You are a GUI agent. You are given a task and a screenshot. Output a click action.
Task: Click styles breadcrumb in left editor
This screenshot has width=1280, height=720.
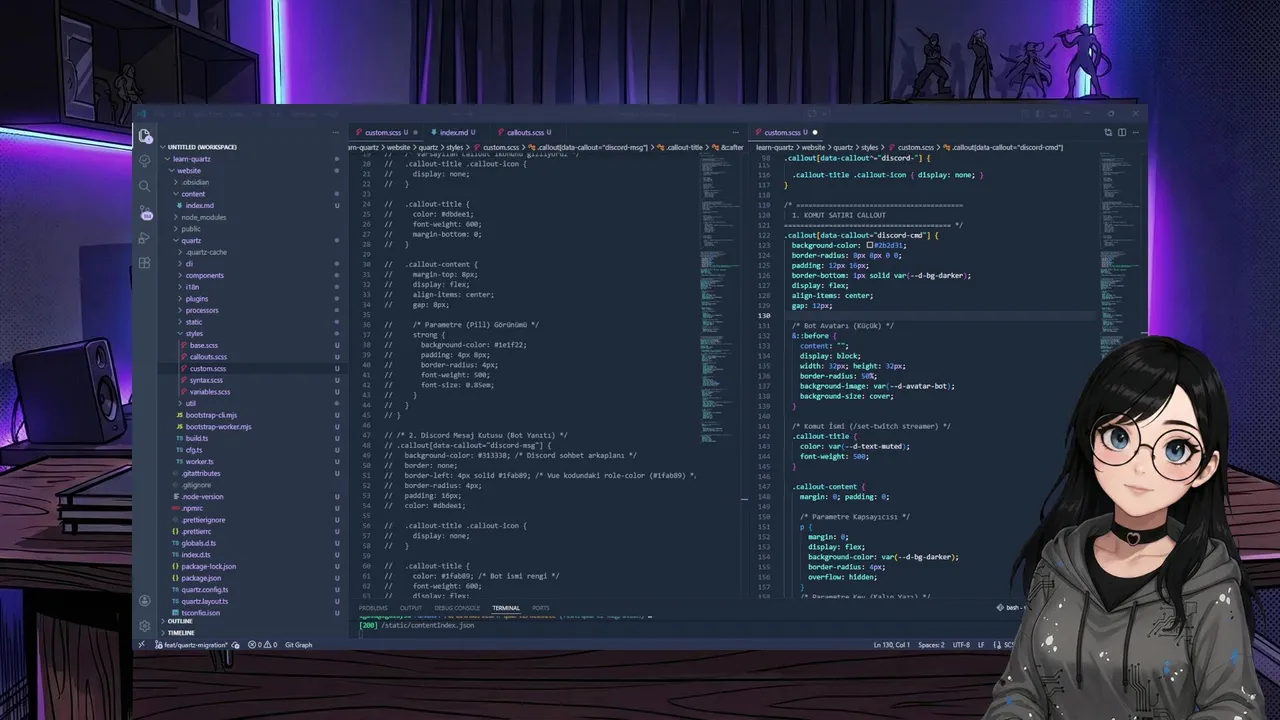[455, 148]
